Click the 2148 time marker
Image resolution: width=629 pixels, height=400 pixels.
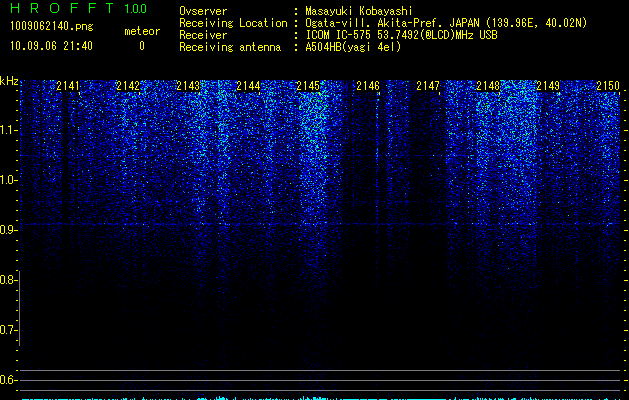coord(488,86)
